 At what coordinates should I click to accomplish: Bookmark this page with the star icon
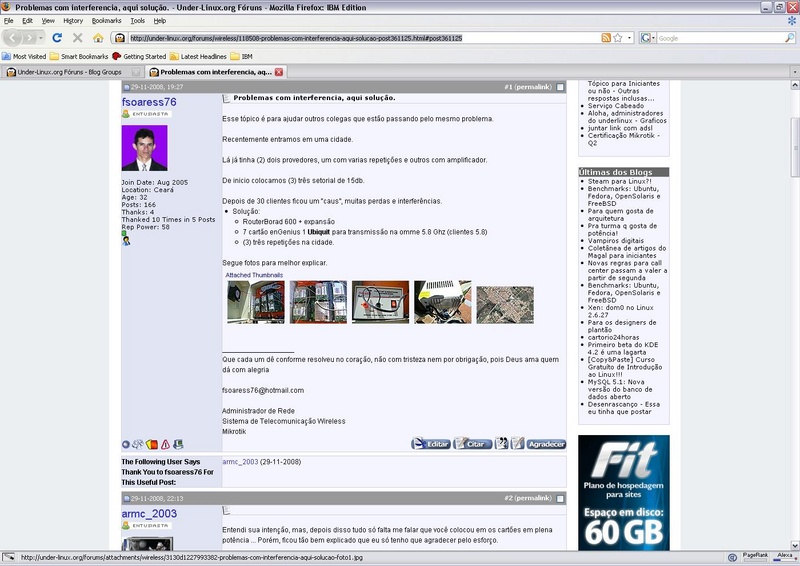[x=617, y=38]
